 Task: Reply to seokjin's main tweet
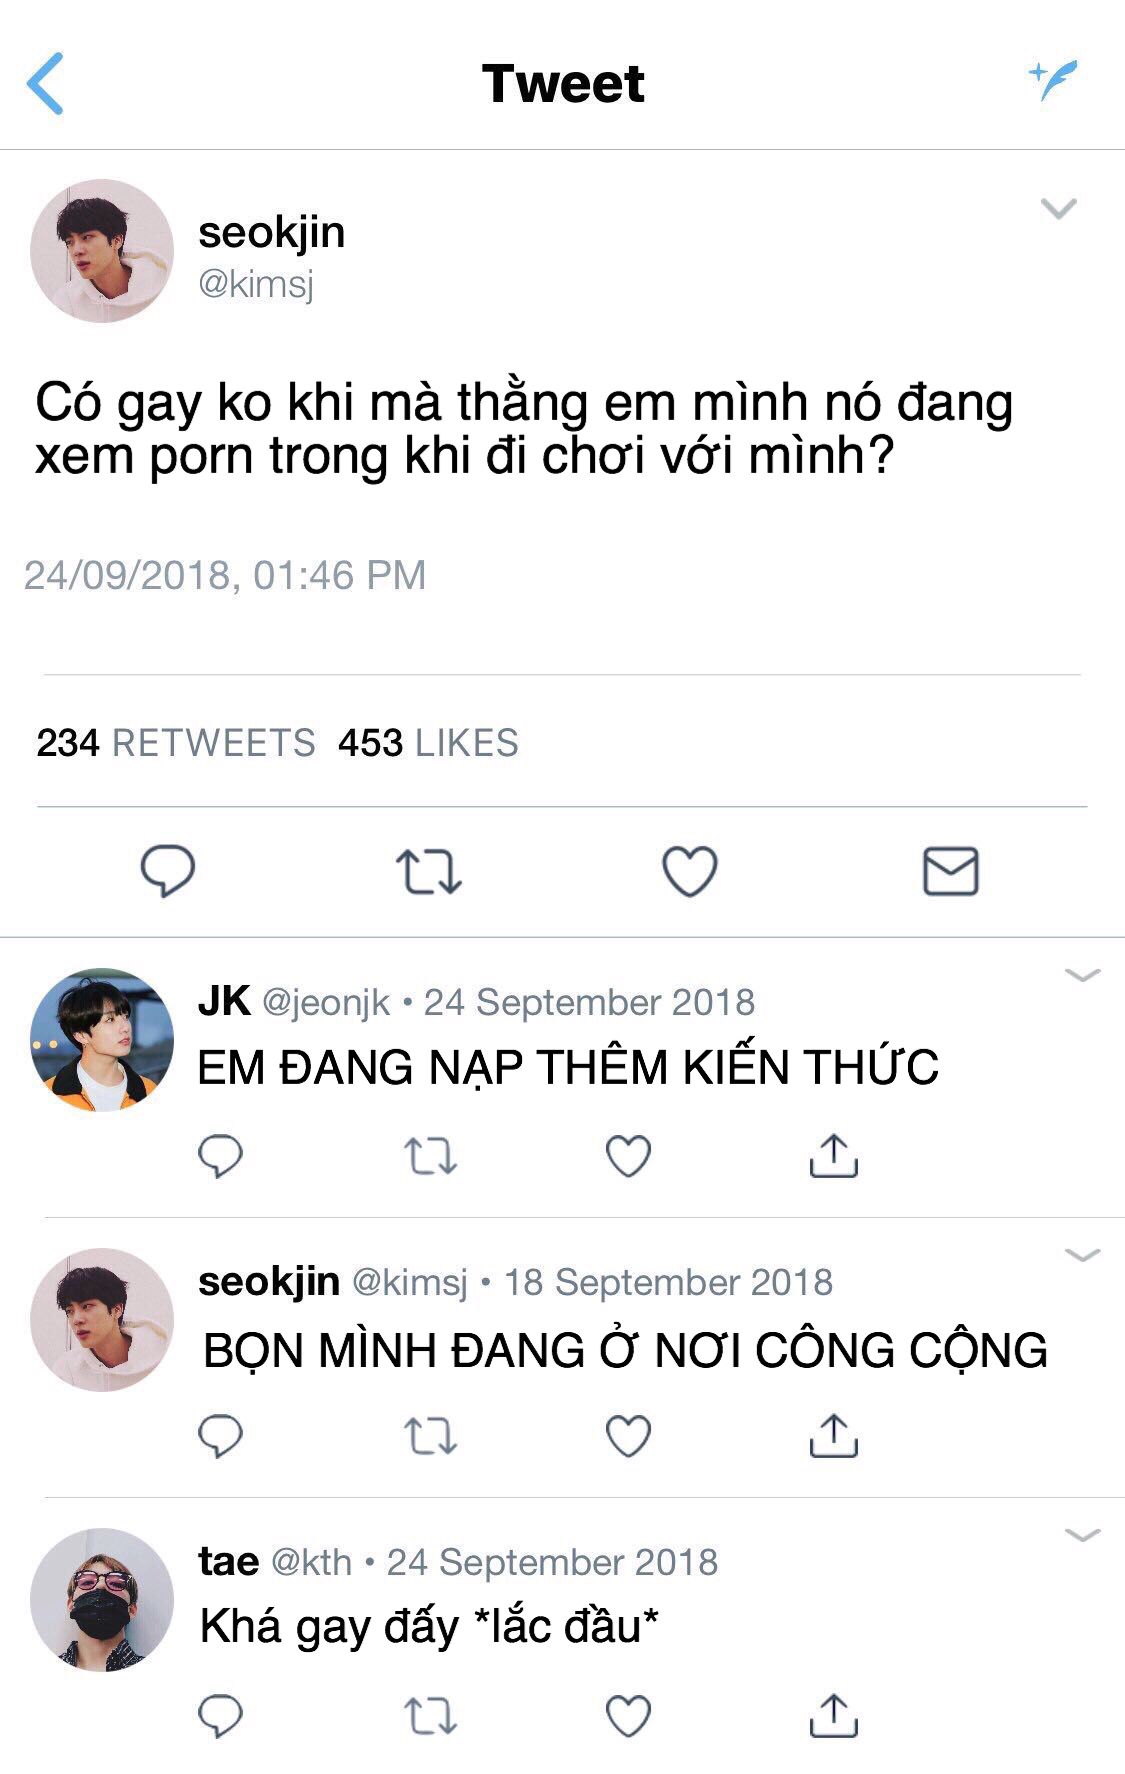coord(167,870)
